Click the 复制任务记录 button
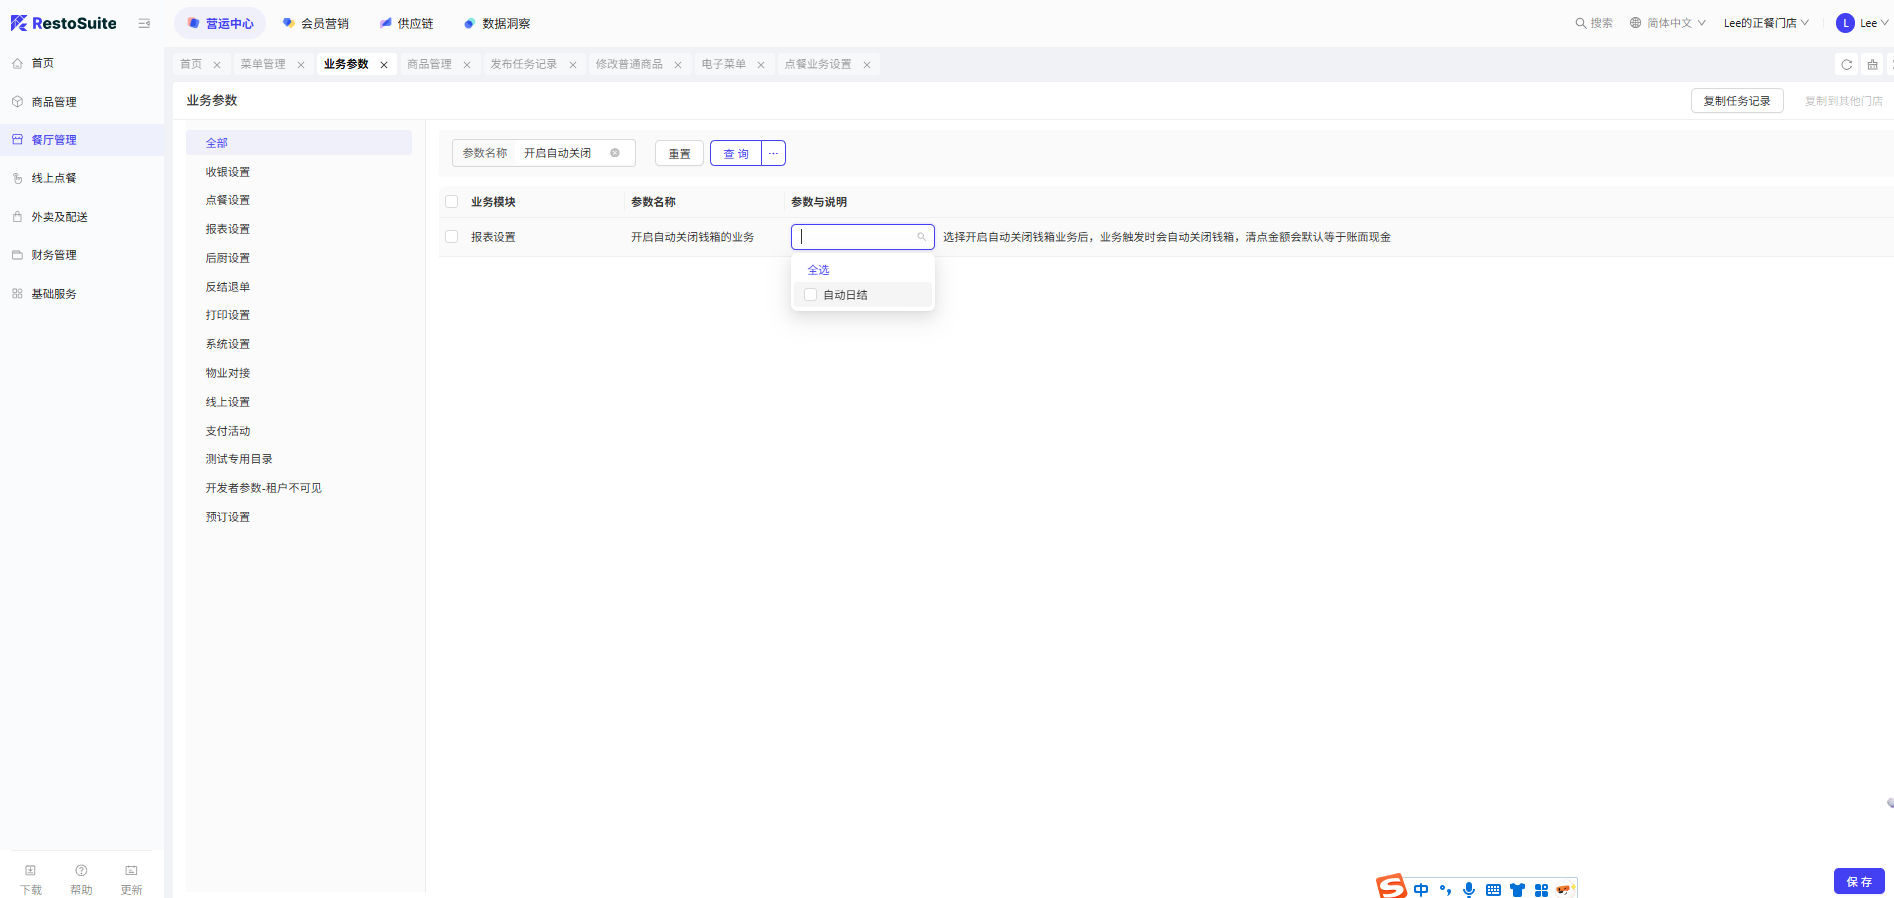The image size is (1894, 898). click(1736, 101)
